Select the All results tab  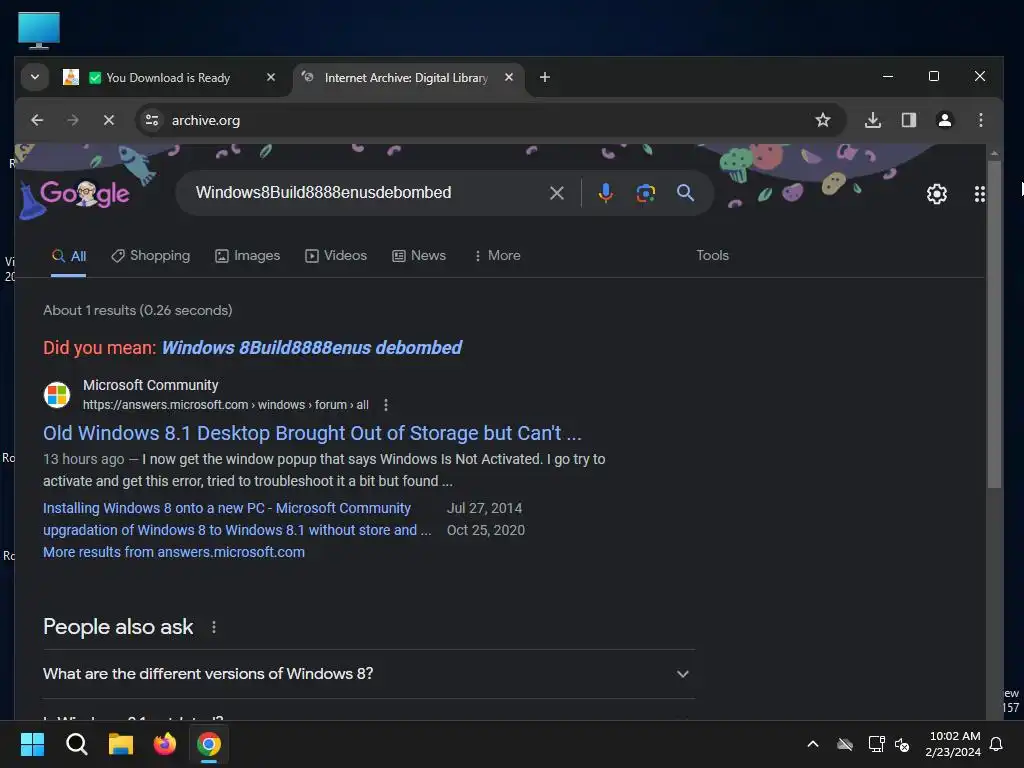coord(69,256)
